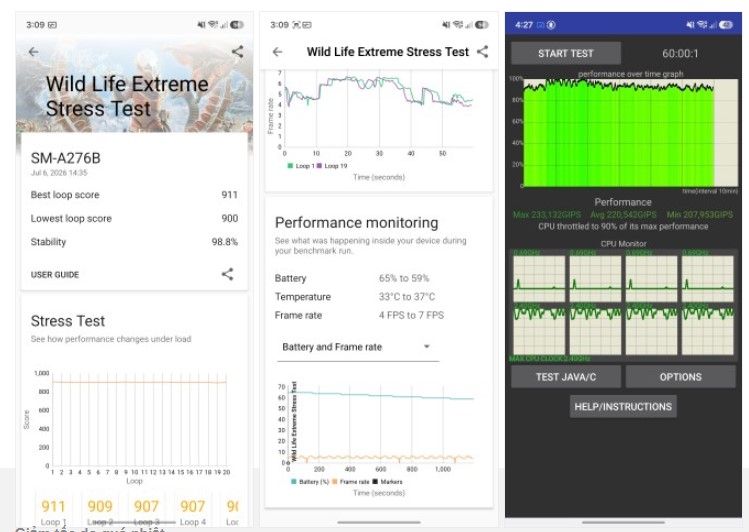Image resolution: width=749 pixels, height=532 pixels.
Task: Click the Frame rate legend entry in the battery chart
Action: (351, 481)
